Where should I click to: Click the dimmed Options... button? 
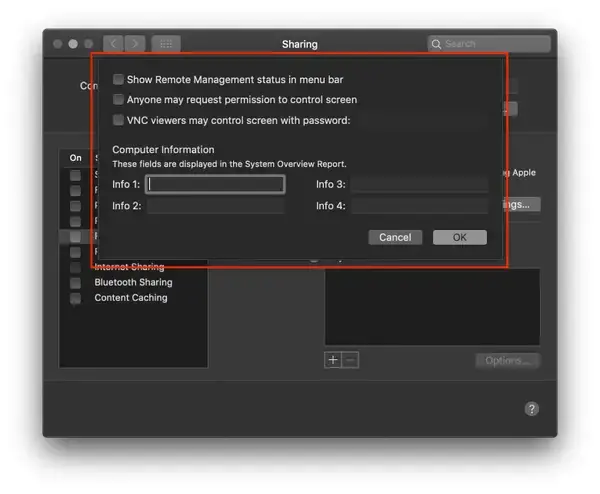coord(508,360)
